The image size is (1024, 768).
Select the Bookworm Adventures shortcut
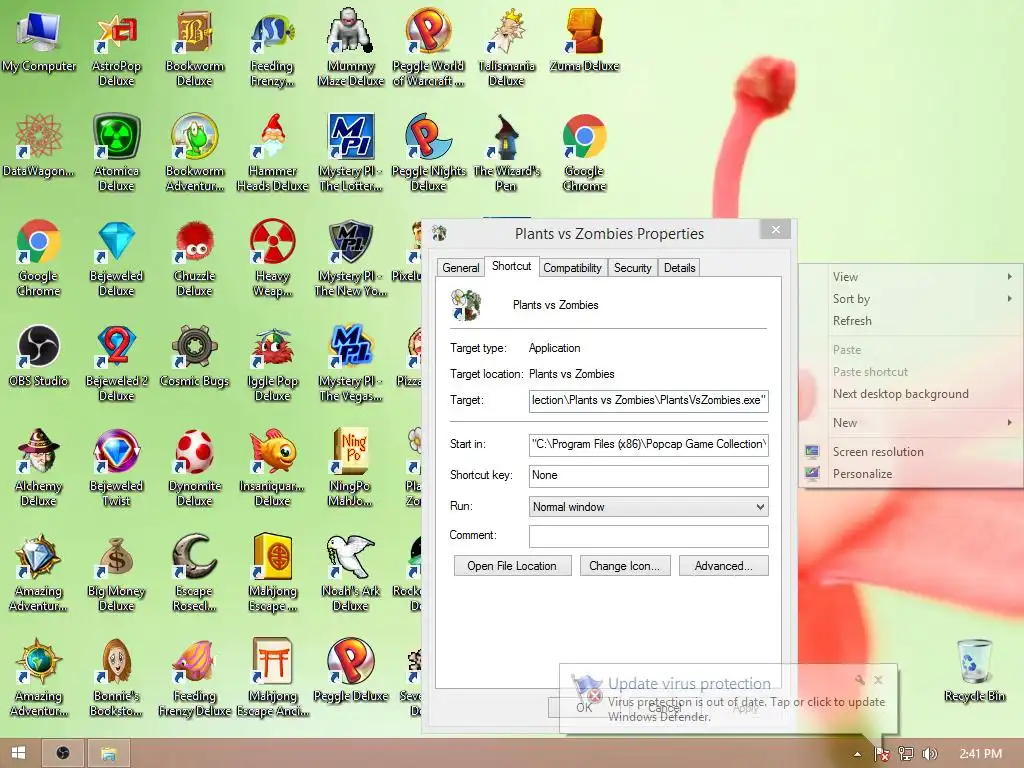195,154
